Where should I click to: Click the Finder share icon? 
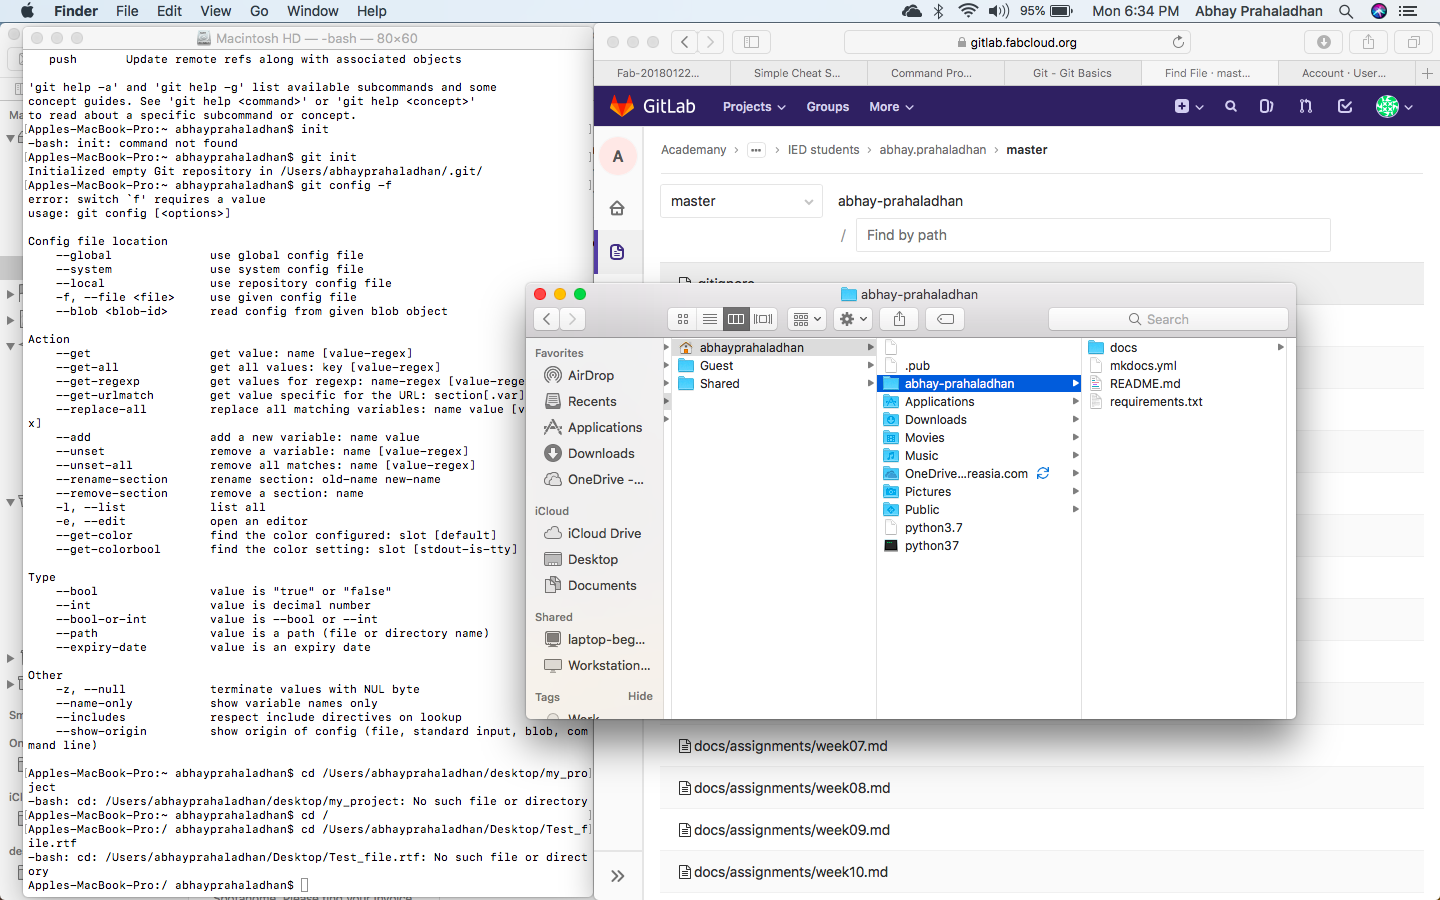[x=899, y=319]
